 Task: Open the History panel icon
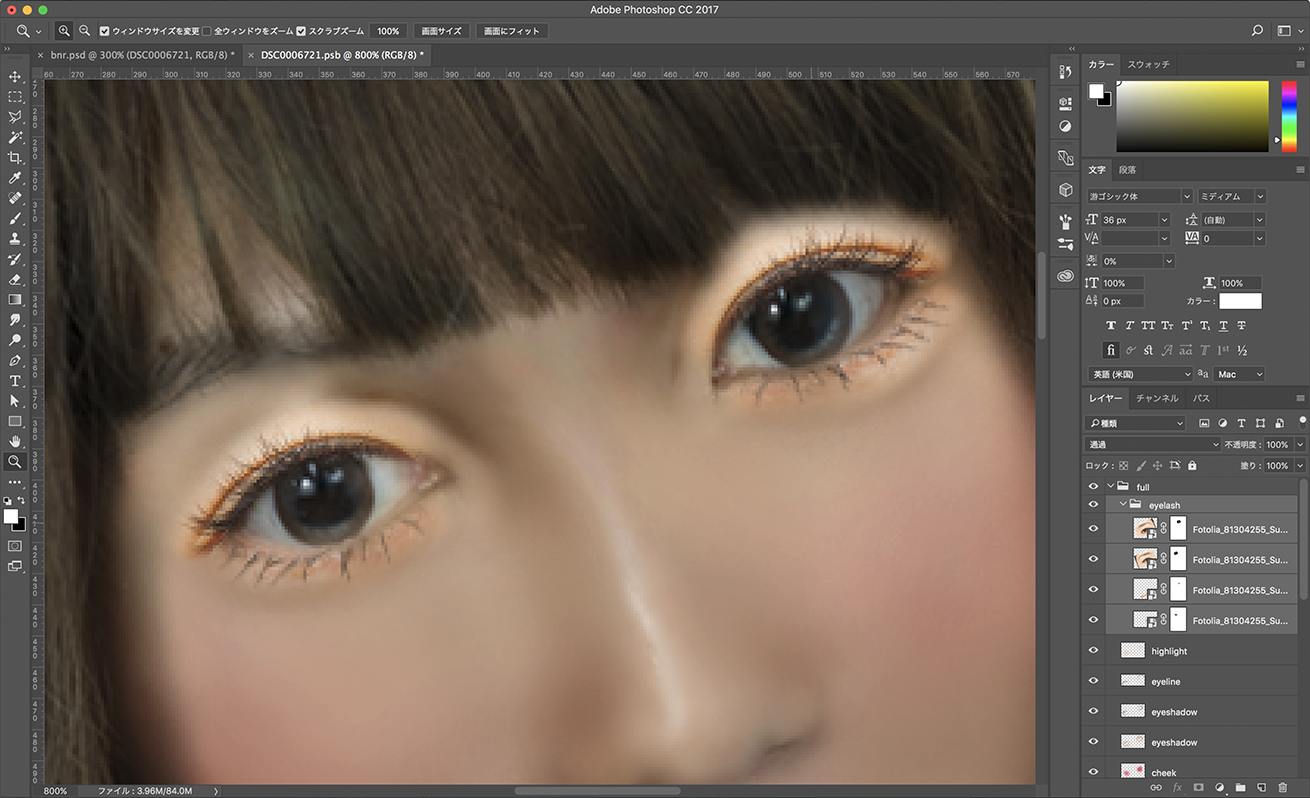[x=1065, y=71]
